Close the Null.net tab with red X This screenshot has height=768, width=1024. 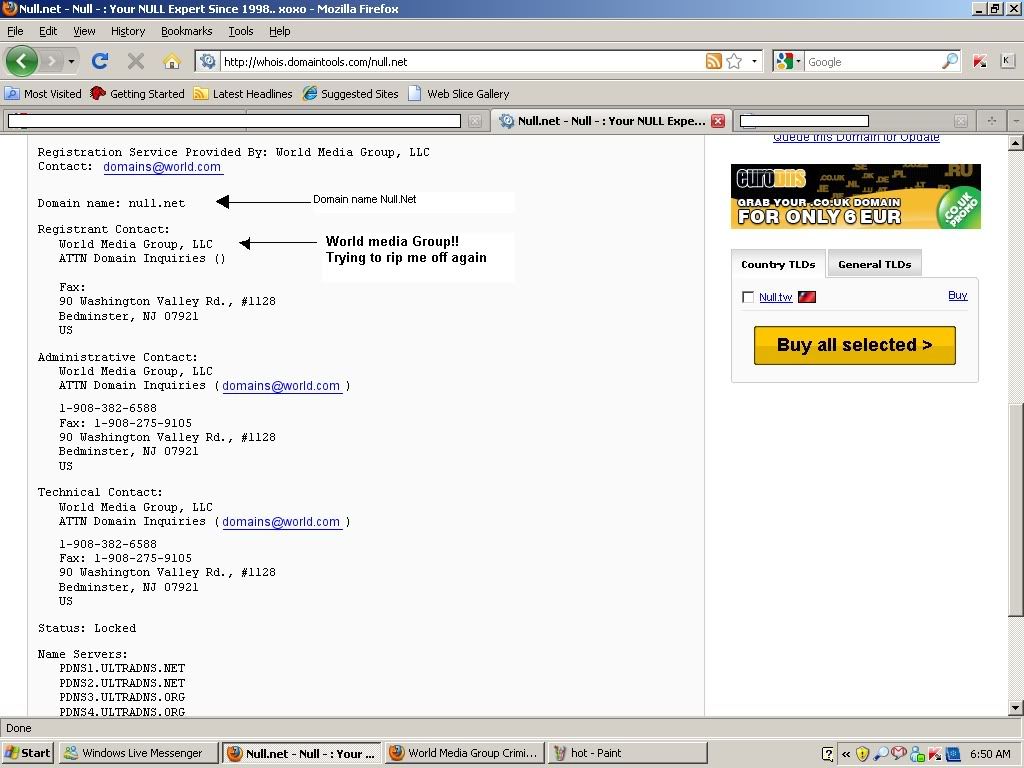click(718, 121)
